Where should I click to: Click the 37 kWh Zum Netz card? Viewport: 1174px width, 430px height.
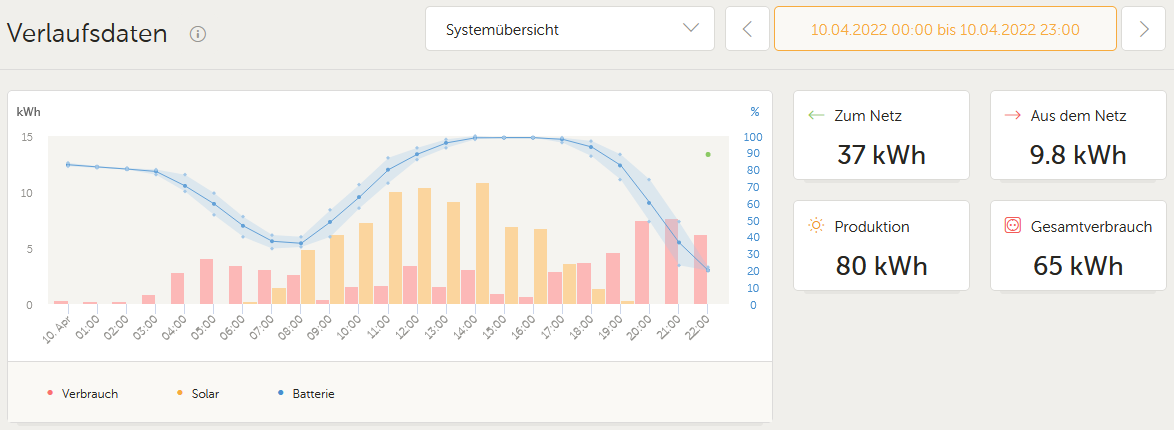tap(881, 136)
